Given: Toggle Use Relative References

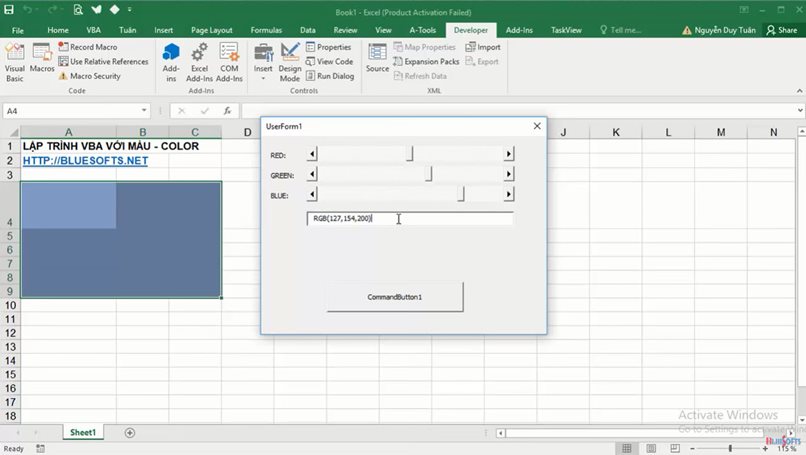Looking at the screenshot, I should [103, 61].
